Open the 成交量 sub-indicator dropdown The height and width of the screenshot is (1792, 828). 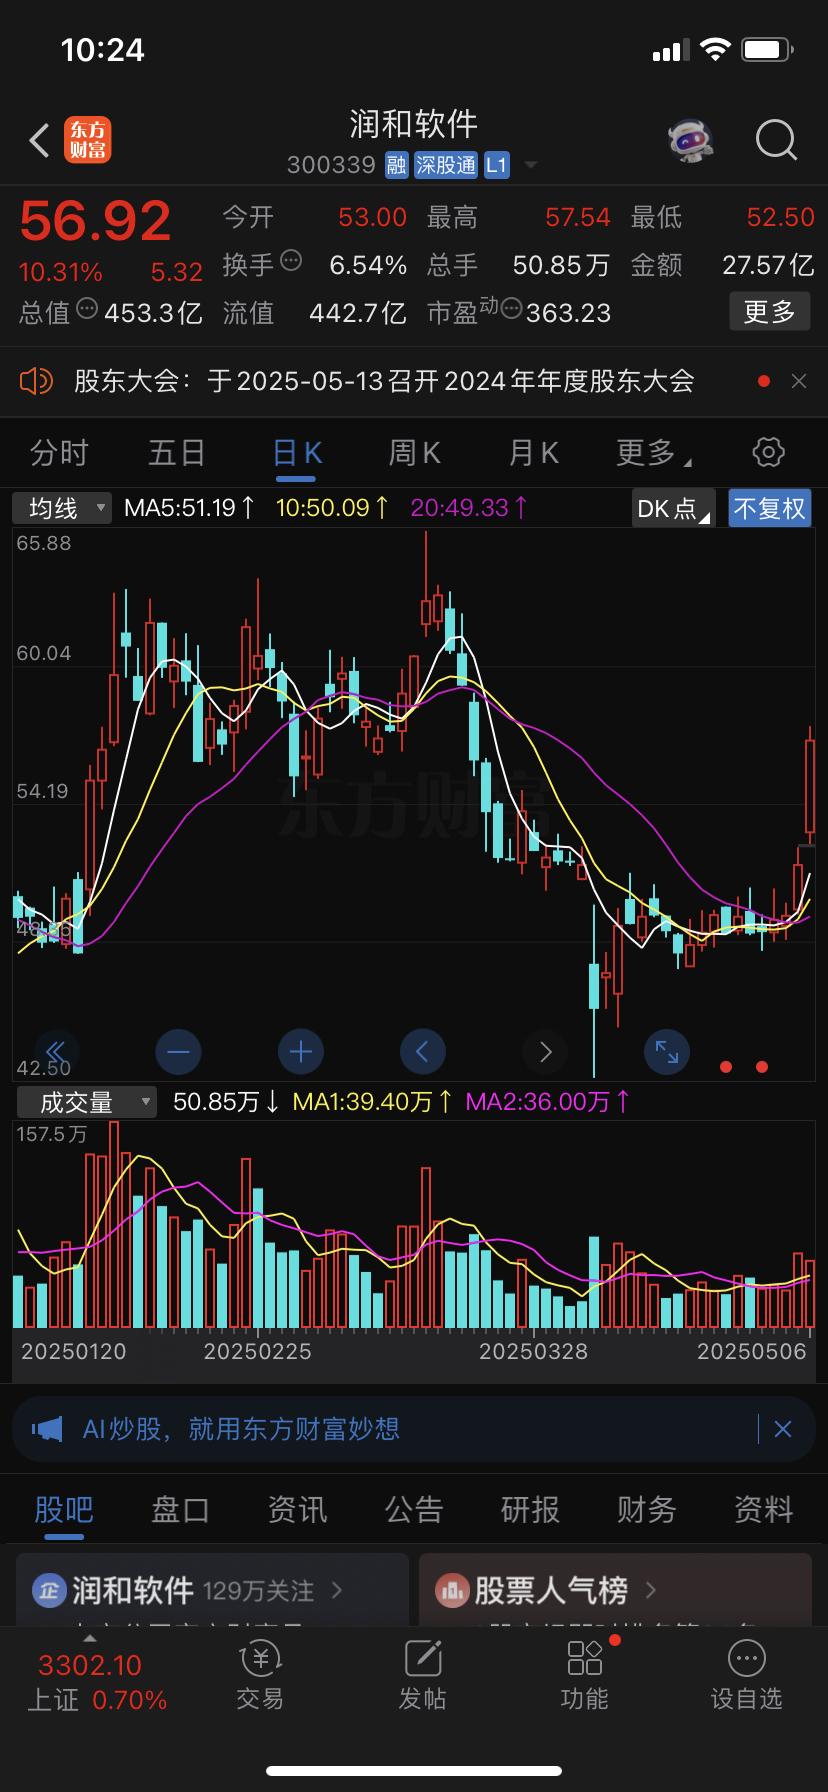point(87,1102)
